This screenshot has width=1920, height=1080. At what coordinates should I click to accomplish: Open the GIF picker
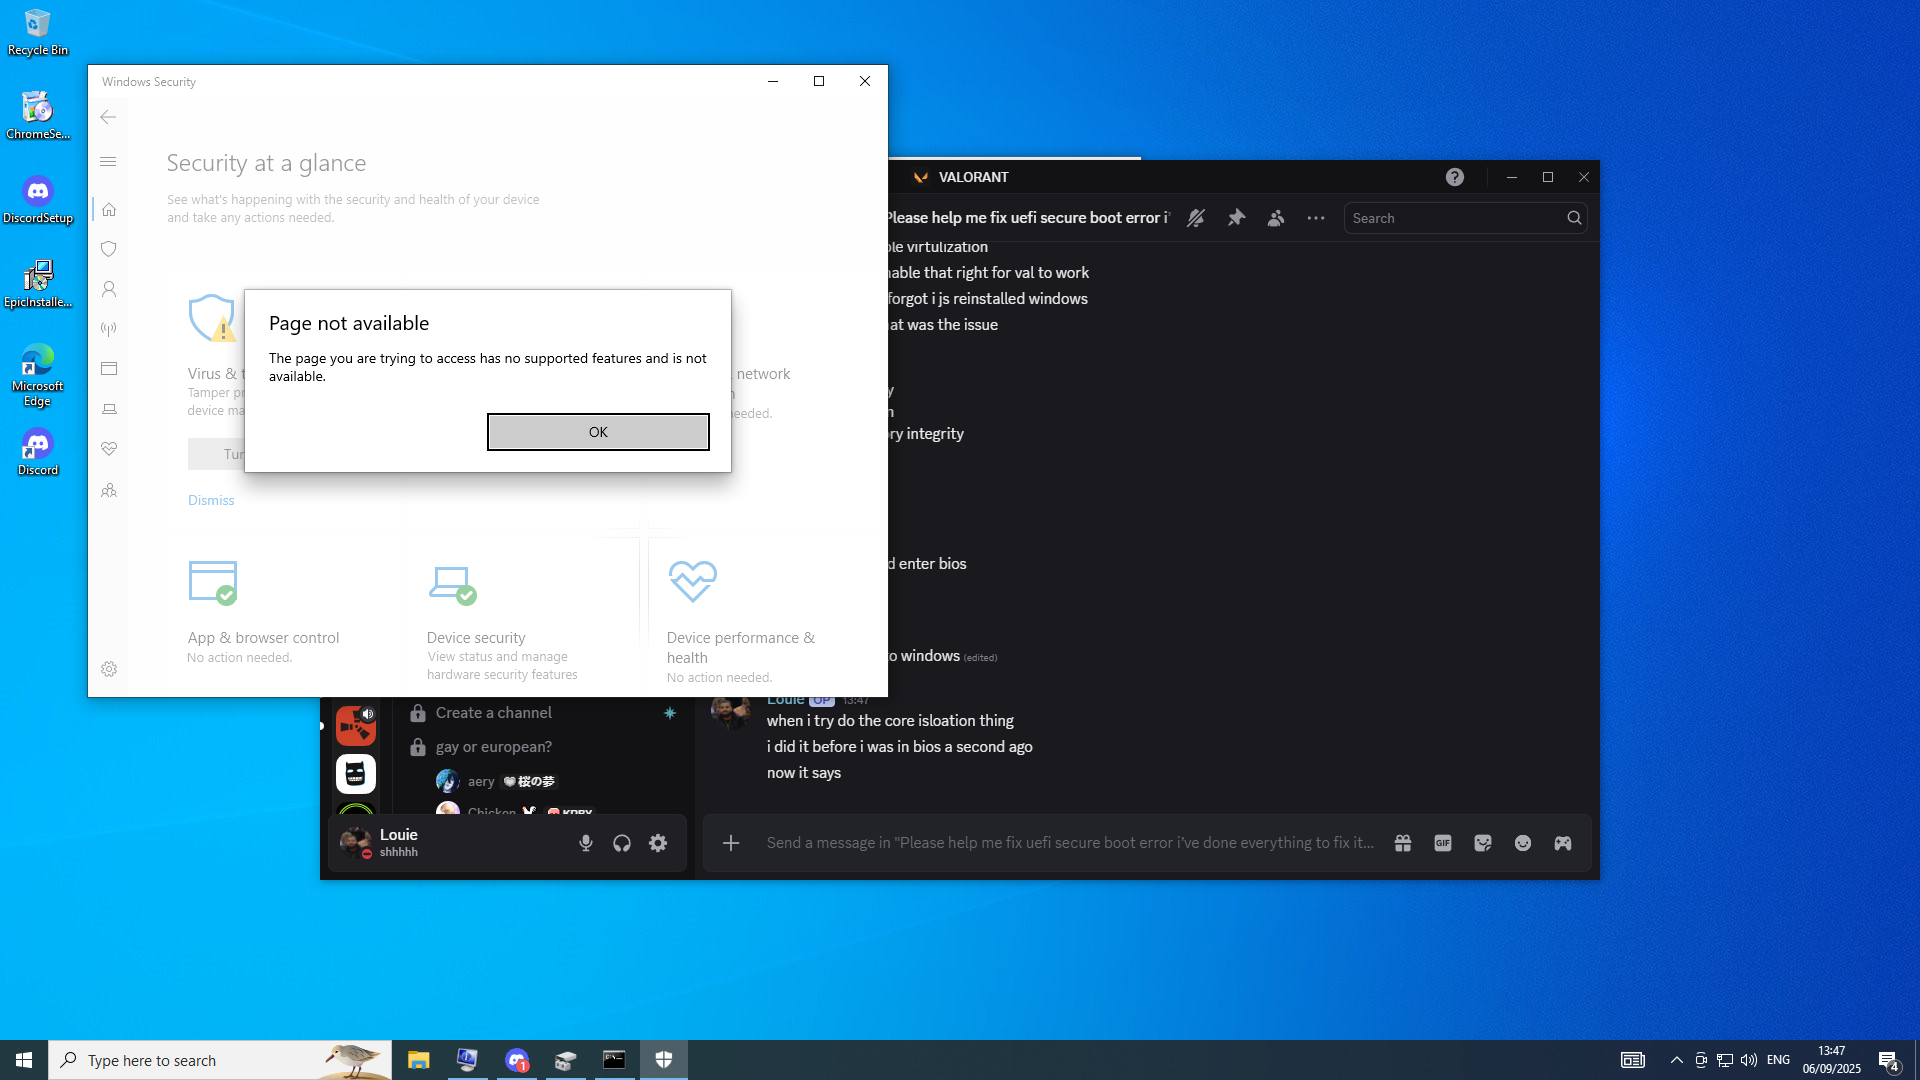[x=1443, y=843]
